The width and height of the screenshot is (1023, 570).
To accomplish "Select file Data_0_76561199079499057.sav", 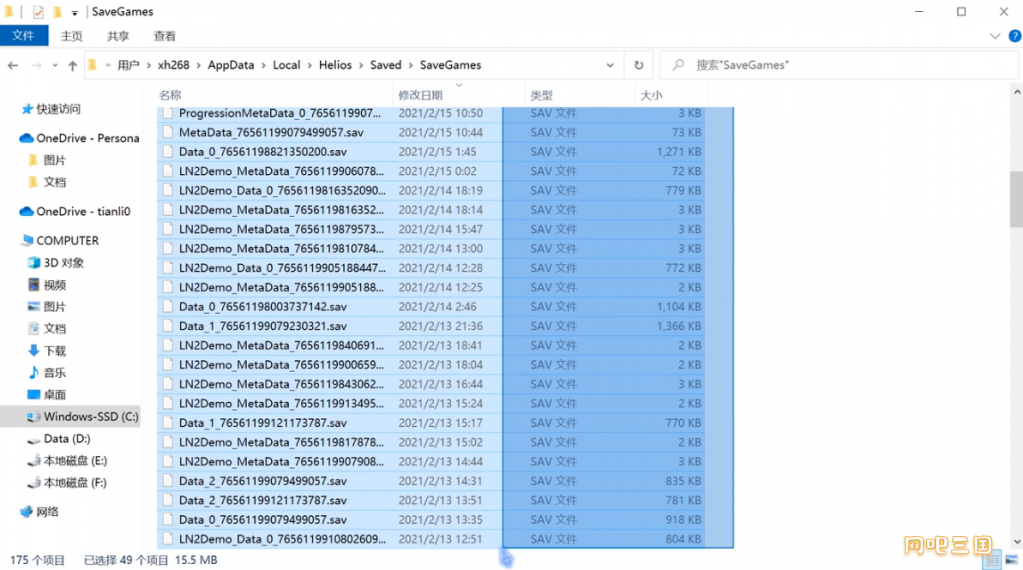I will [263, 520].
